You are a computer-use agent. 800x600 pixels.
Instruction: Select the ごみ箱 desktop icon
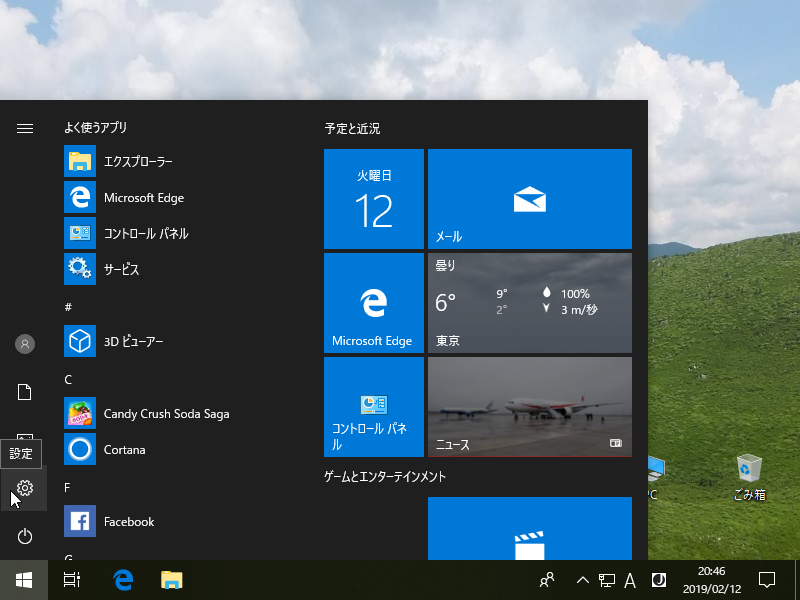coord(749,478)
